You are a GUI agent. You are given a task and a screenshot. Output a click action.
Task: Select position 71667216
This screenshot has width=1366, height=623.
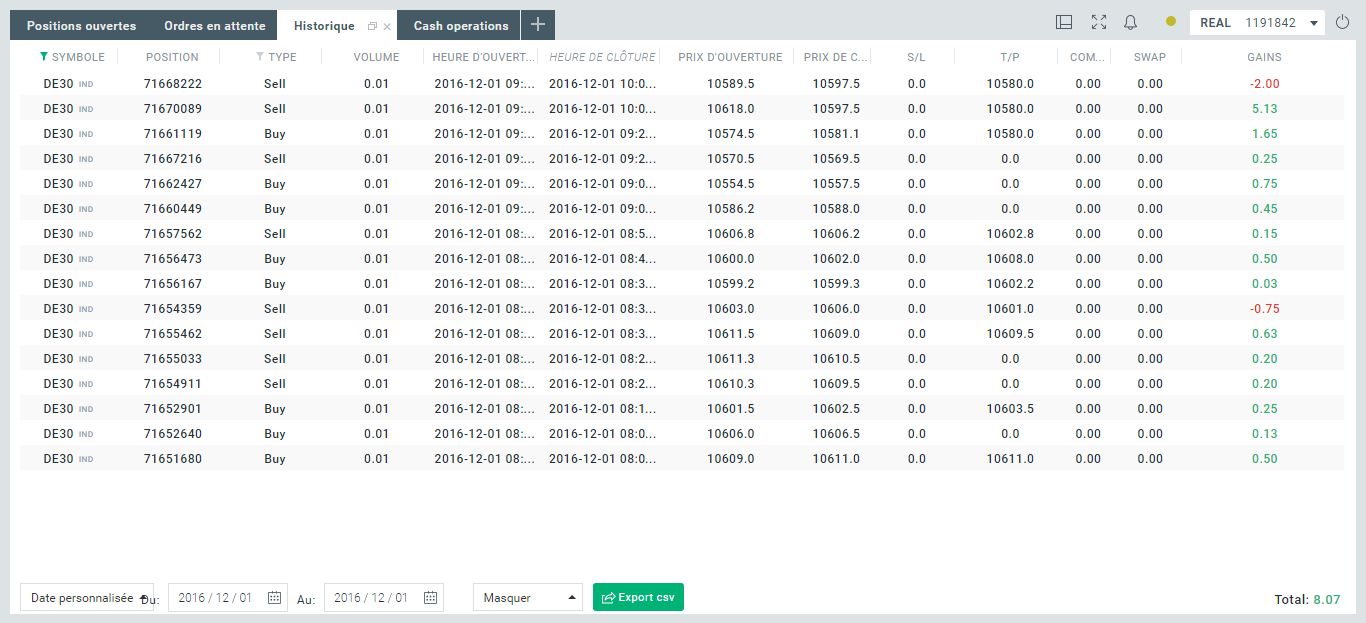(173, 159)
